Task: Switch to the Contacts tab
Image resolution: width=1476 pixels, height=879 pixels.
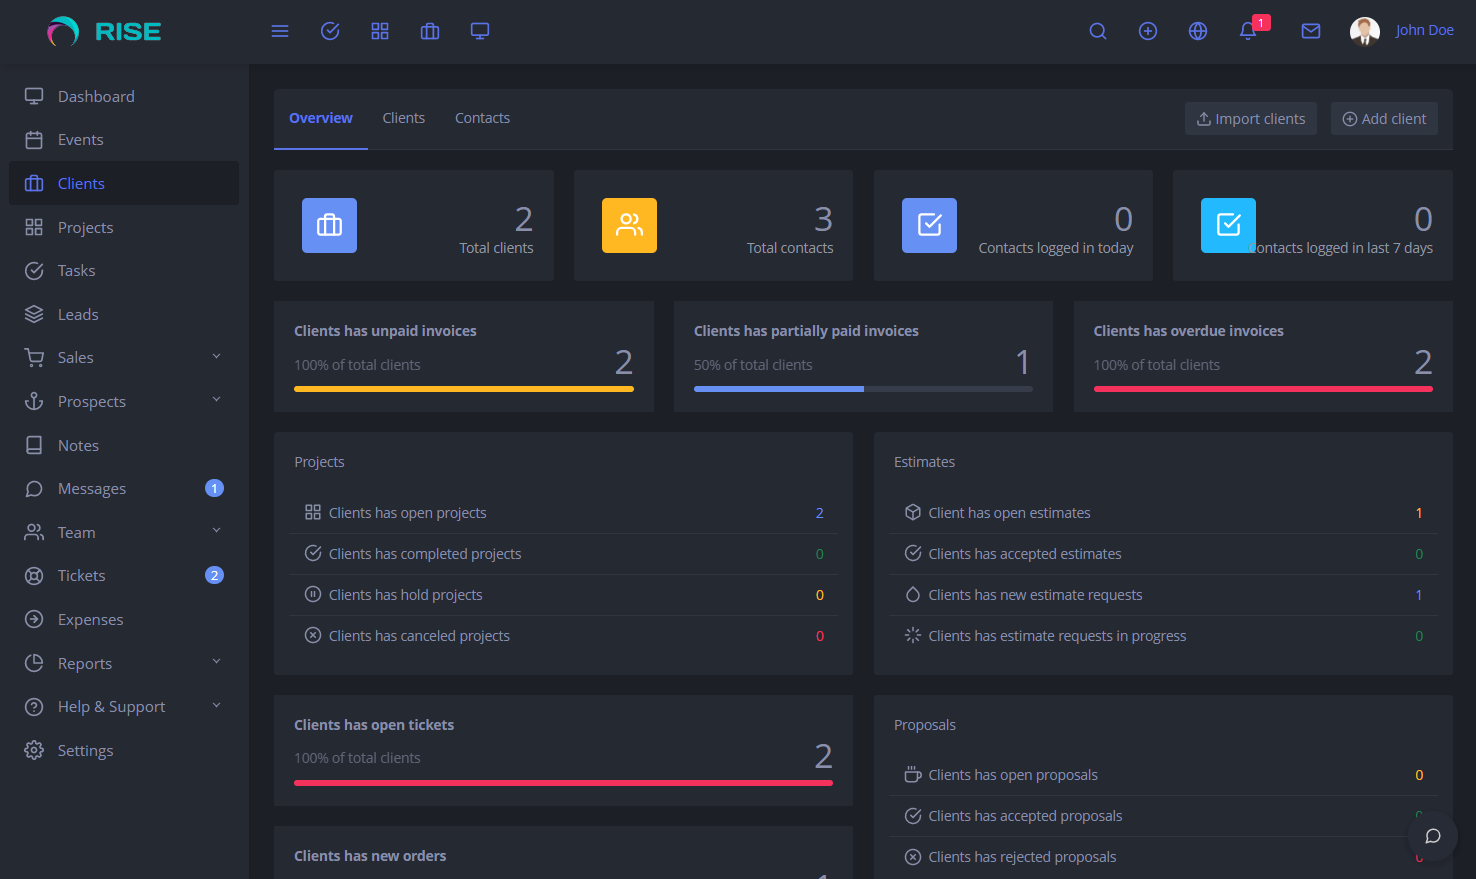Action: pos(482,117)
